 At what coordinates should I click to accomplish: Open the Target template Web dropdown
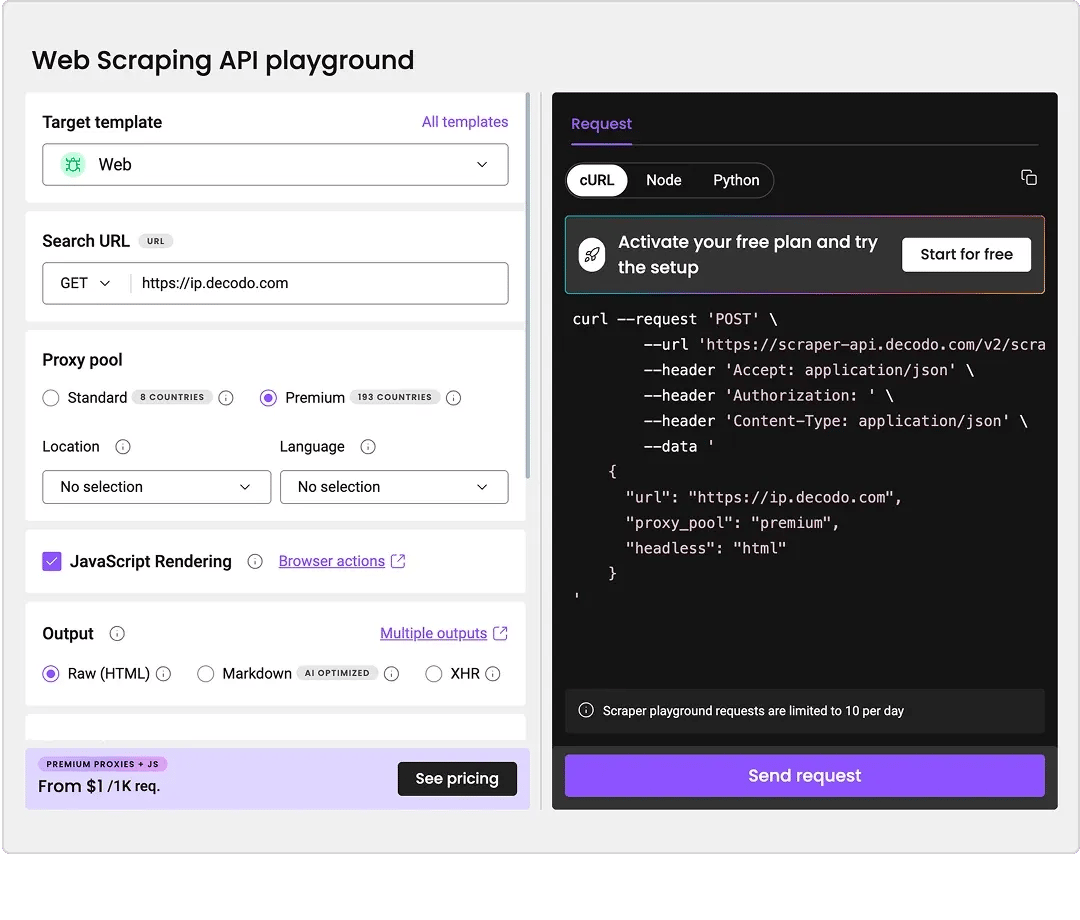275,165
